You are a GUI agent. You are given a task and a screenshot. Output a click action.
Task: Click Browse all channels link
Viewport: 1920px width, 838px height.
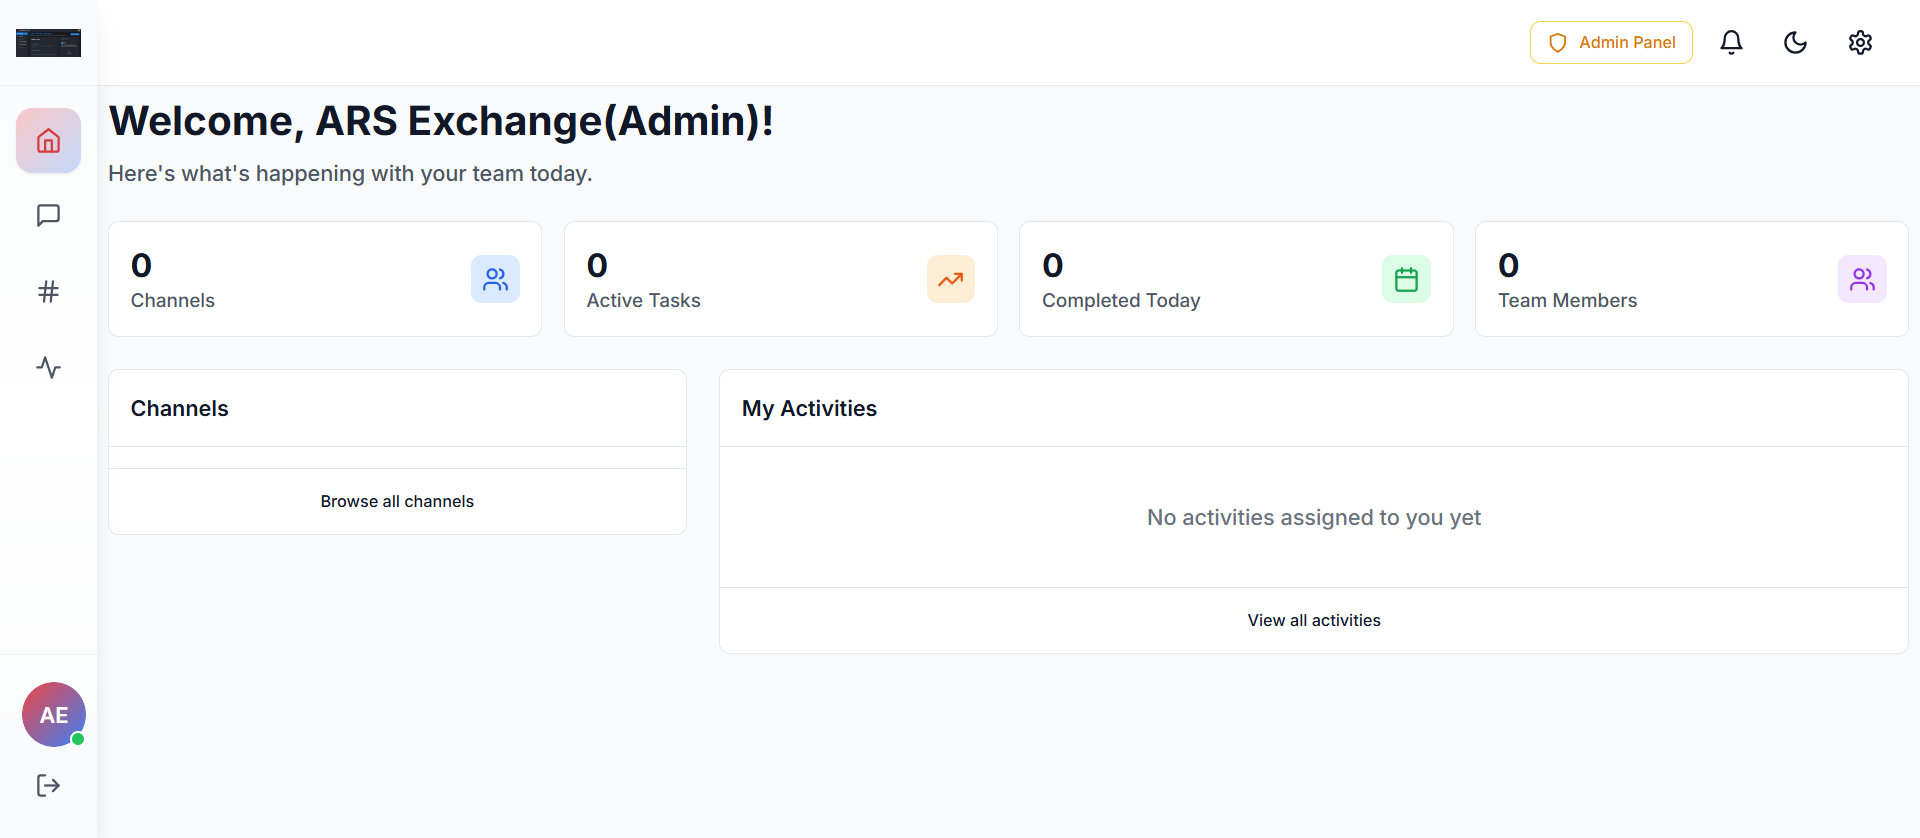point(397,501)
